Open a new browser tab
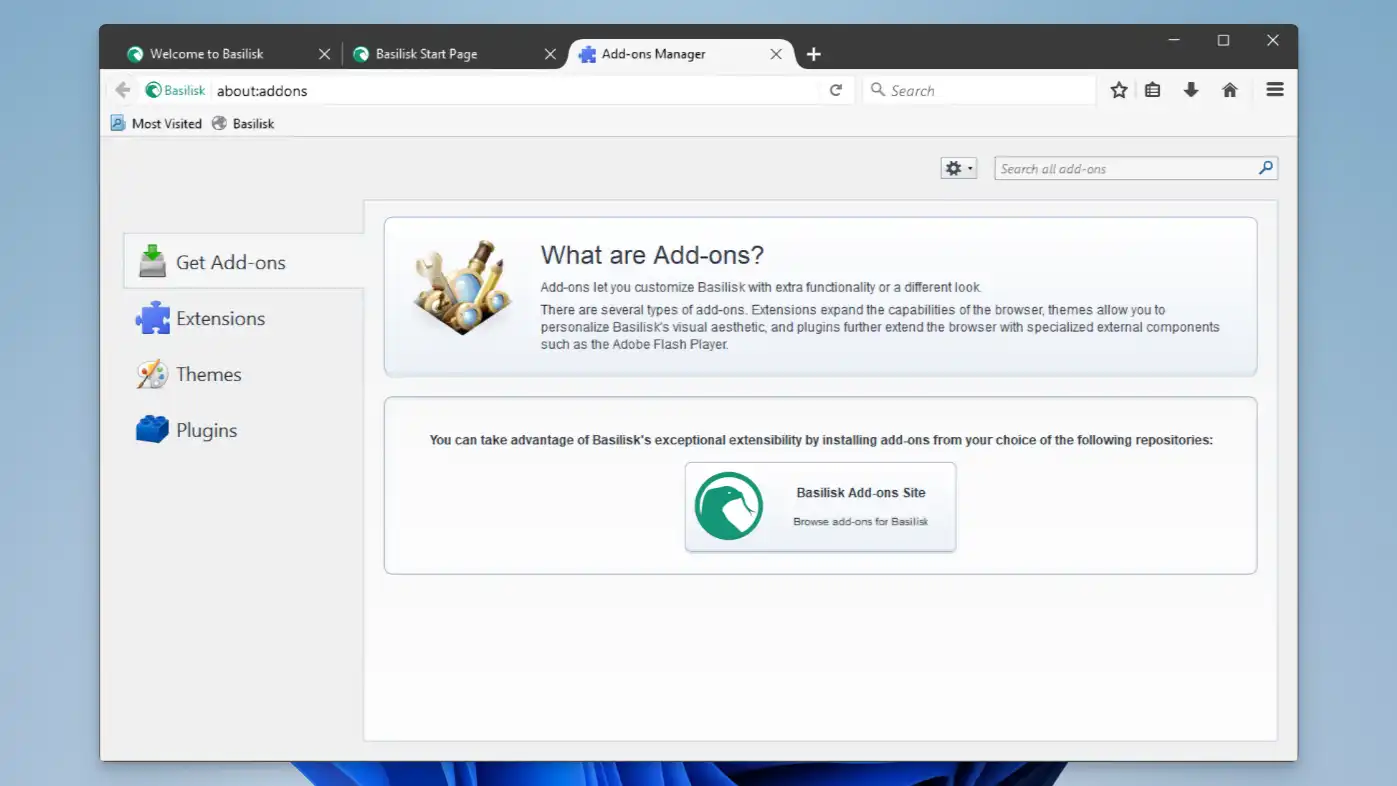This screenshot has width=1397, height=786. click(x=813, y=54)
